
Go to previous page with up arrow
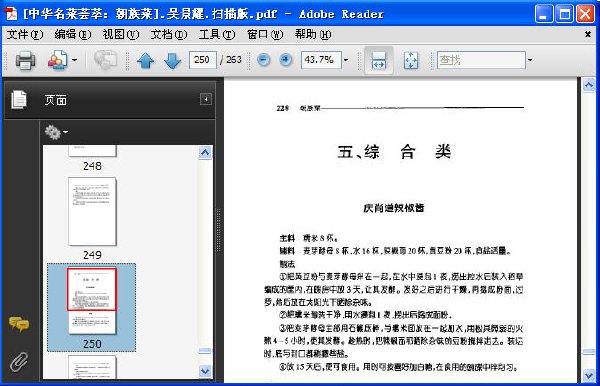click(145, 60)
